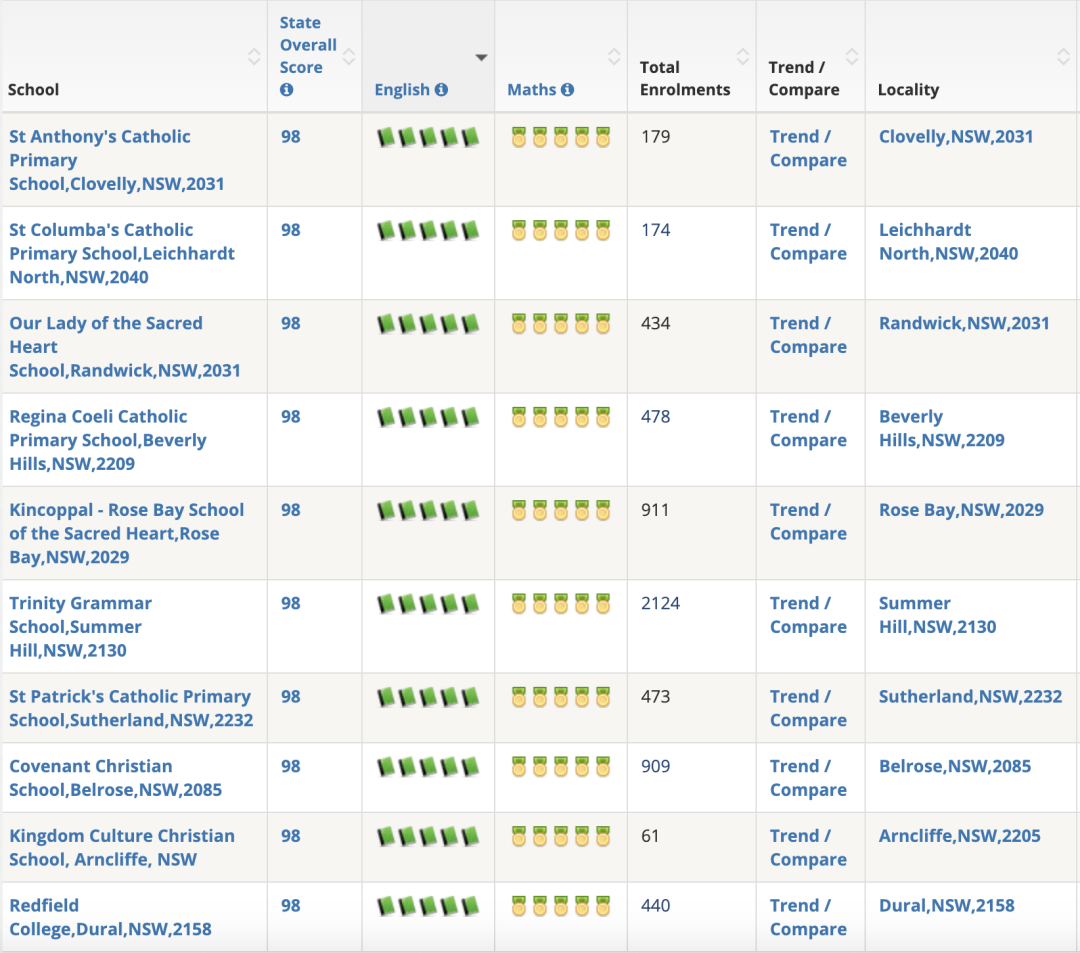This screenshot has width=1080, height=953.
Task: Click Trend / Compare for Trinity Grammar
Action: pos(808,615)
